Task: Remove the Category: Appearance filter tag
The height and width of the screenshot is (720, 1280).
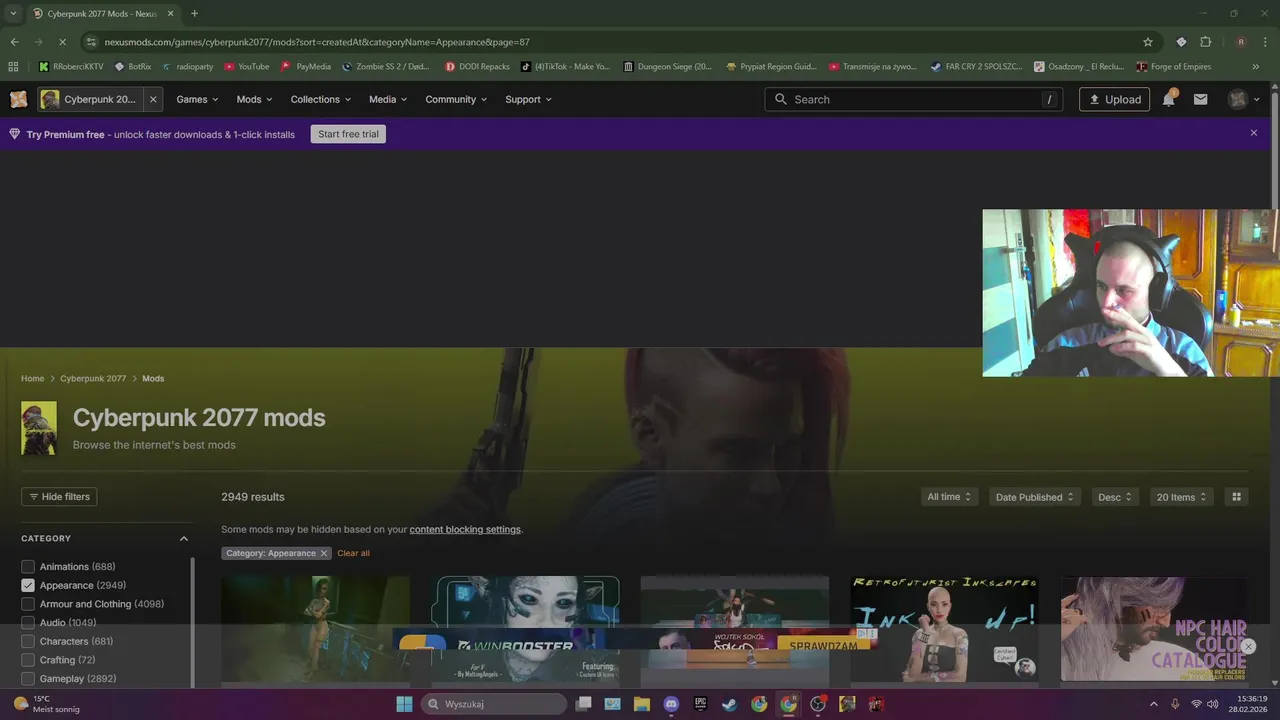Action: 323,553
